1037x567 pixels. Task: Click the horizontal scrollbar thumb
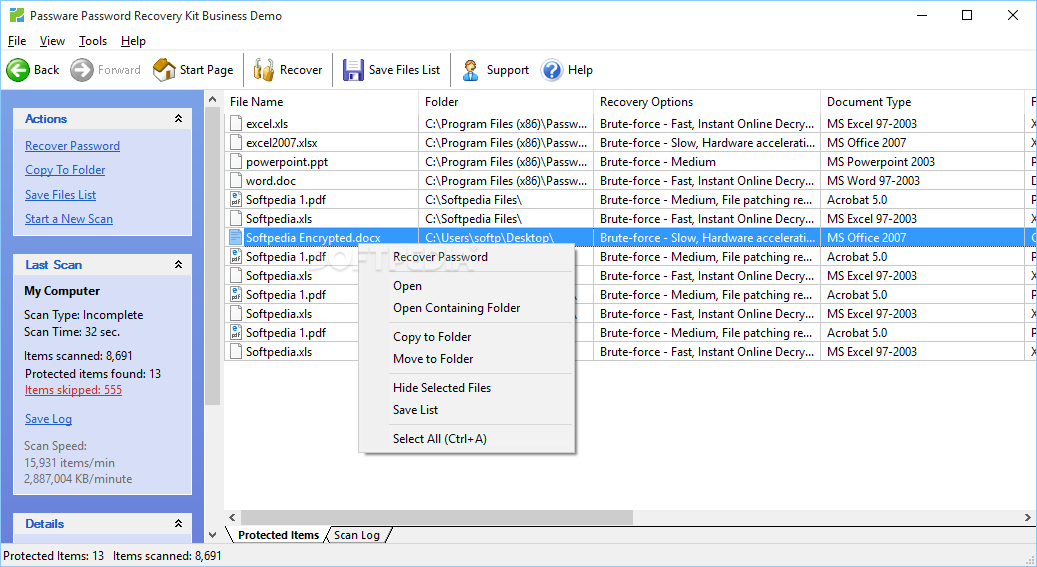point(436,517)
